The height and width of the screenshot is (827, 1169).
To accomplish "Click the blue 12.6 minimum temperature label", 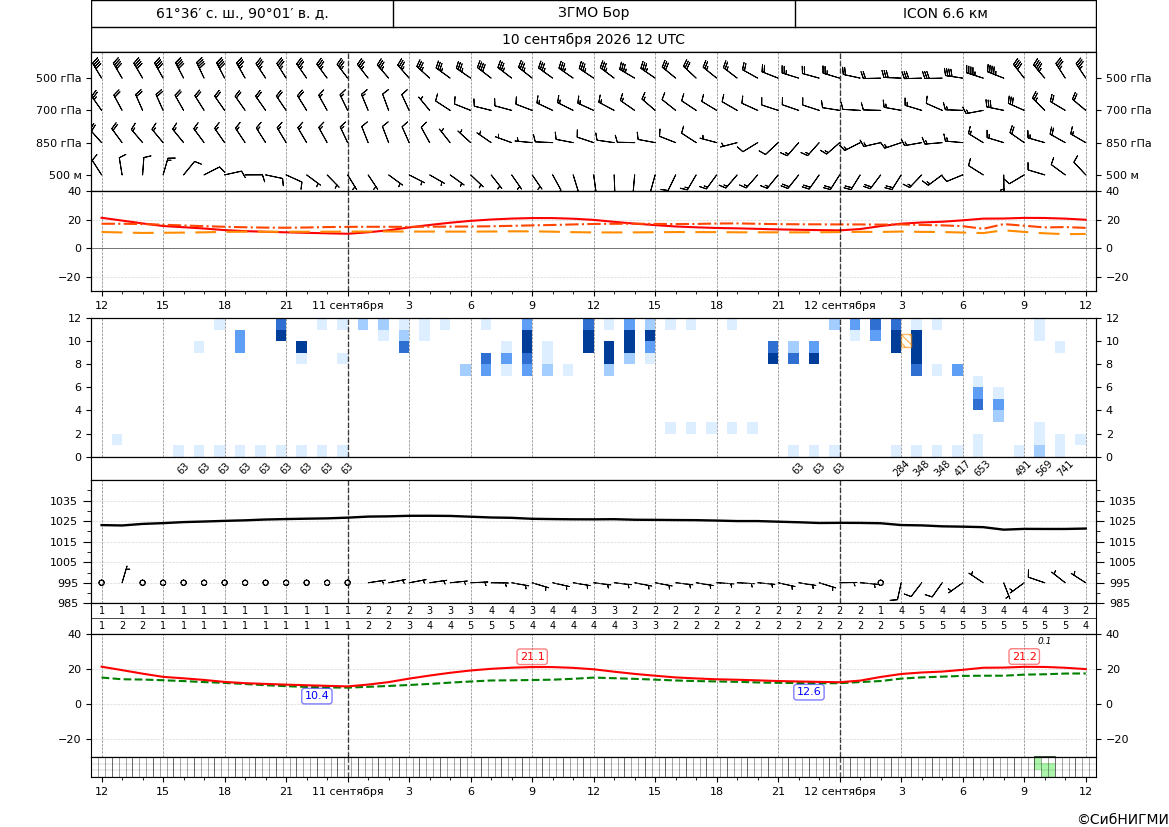I will point(808,691).
